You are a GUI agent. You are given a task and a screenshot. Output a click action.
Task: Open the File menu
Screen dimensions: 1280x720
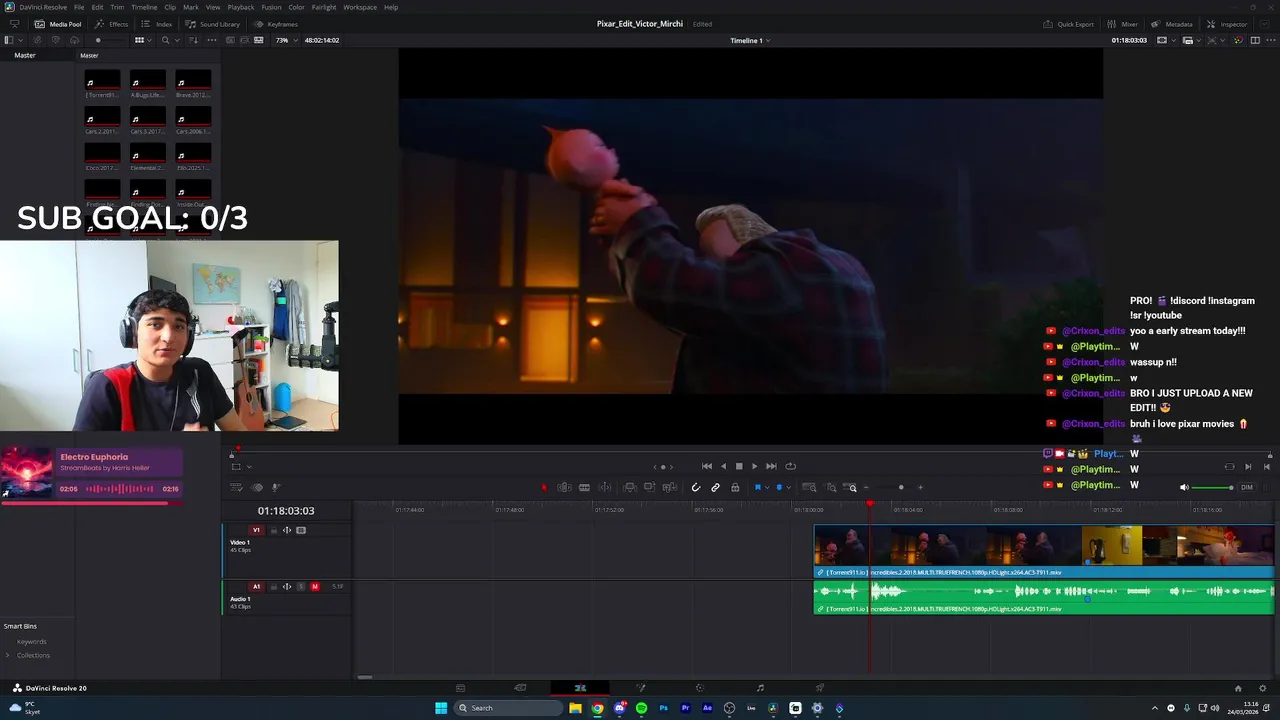point(79,7)
